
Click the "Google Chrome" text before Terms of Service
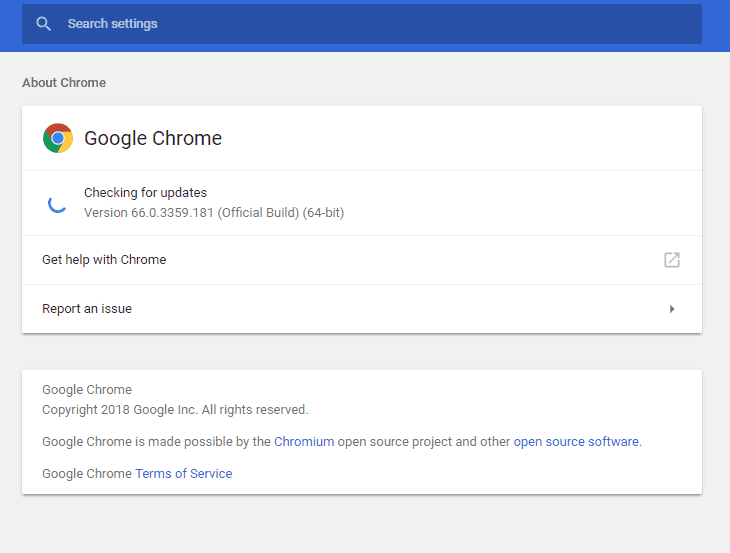pos(87,474)
